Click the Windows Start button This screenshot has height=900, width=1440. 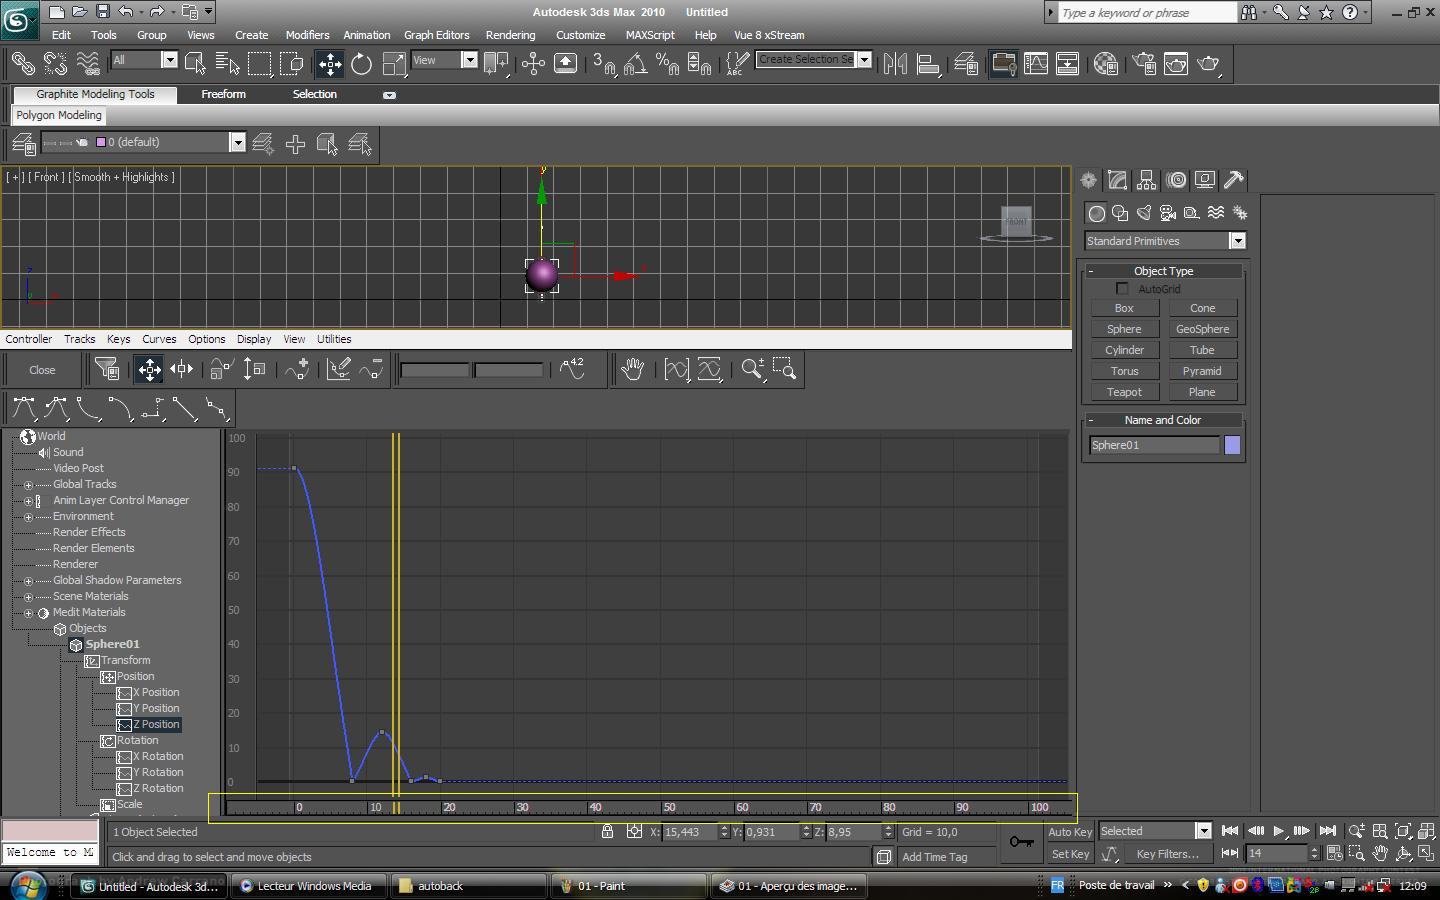click(27, 885)
